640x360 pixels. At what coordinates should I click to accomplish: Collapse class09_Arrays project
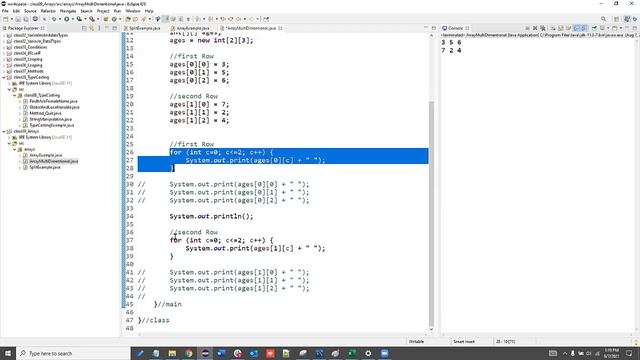(x=4, y=131)
